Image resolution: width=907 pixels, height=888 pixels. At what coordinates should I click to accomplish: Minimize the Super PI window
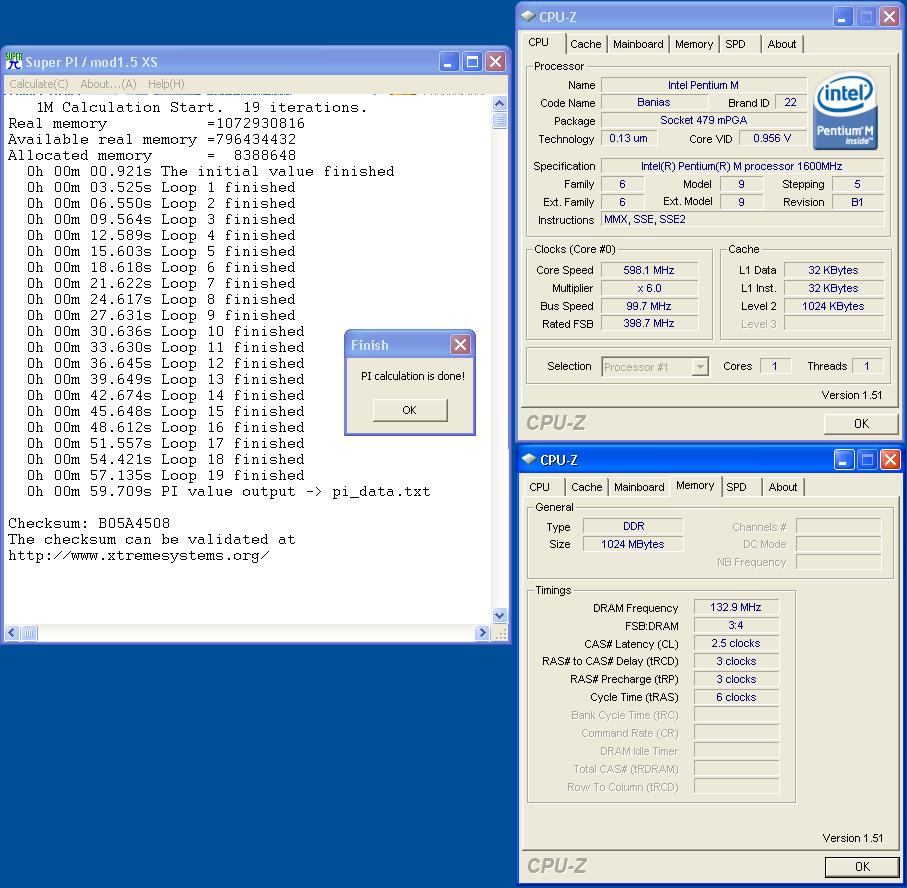[x=449, y=61]
